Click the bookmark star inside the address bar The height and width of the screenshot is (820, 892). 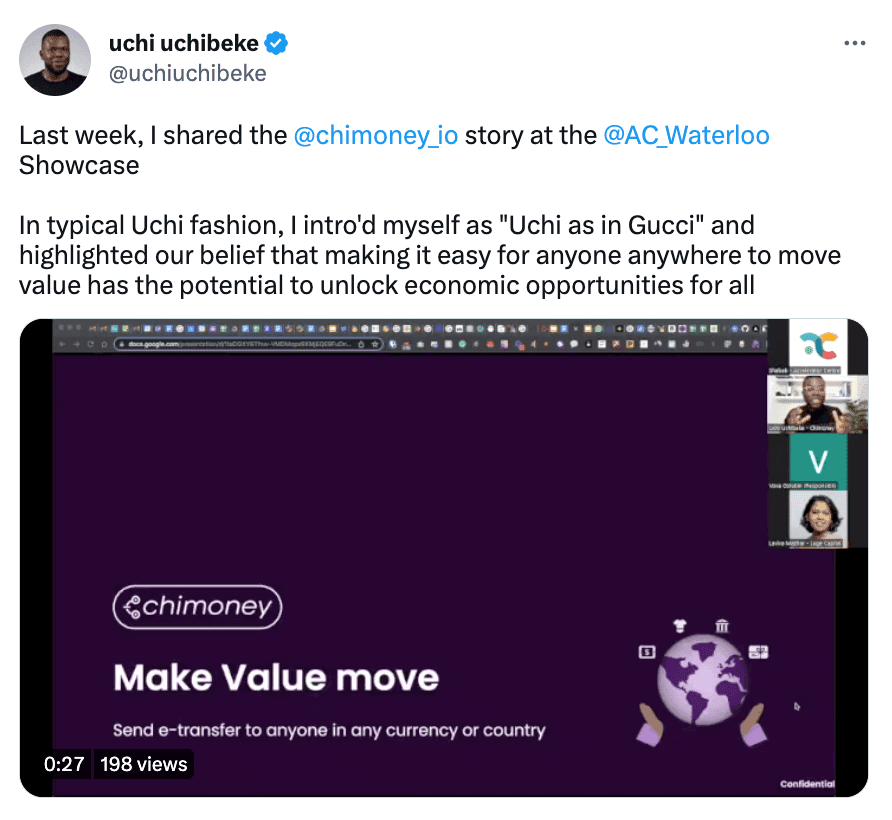374,343
